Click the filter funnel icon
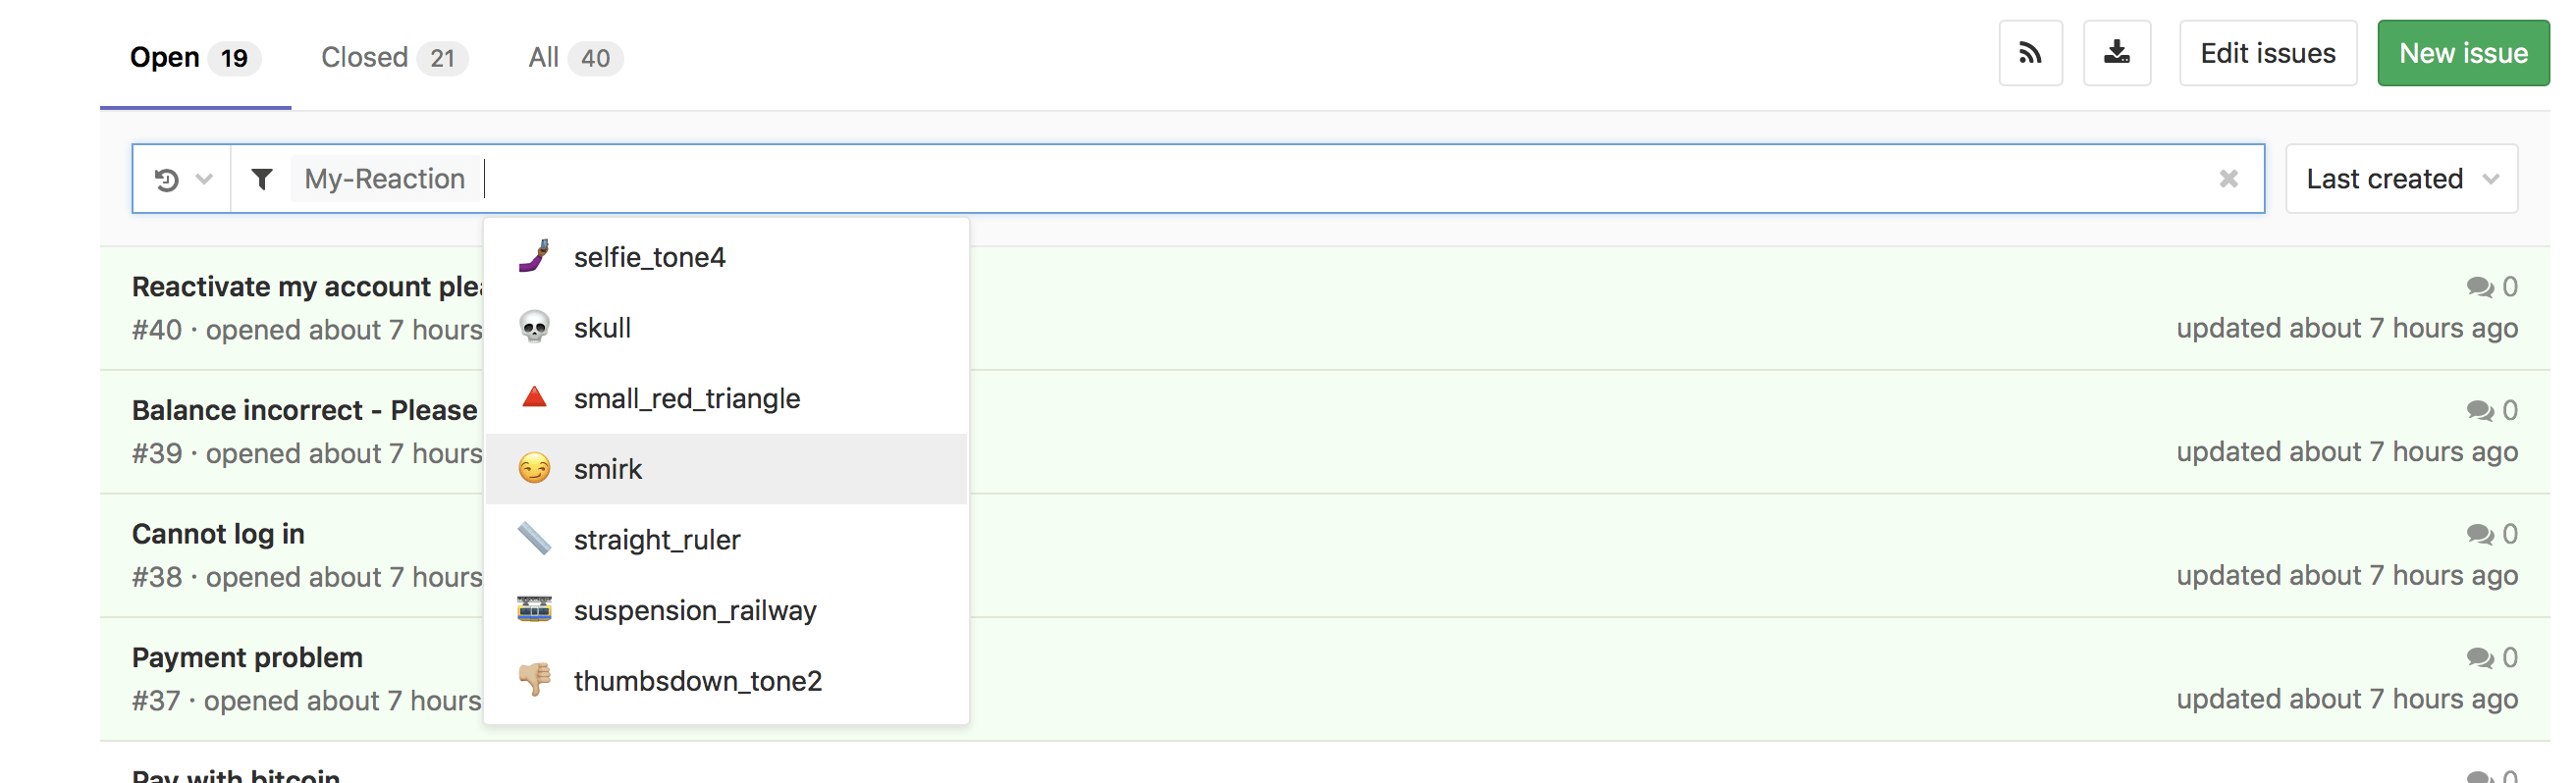Viewport: 2576px width, 783px height. 262,179
